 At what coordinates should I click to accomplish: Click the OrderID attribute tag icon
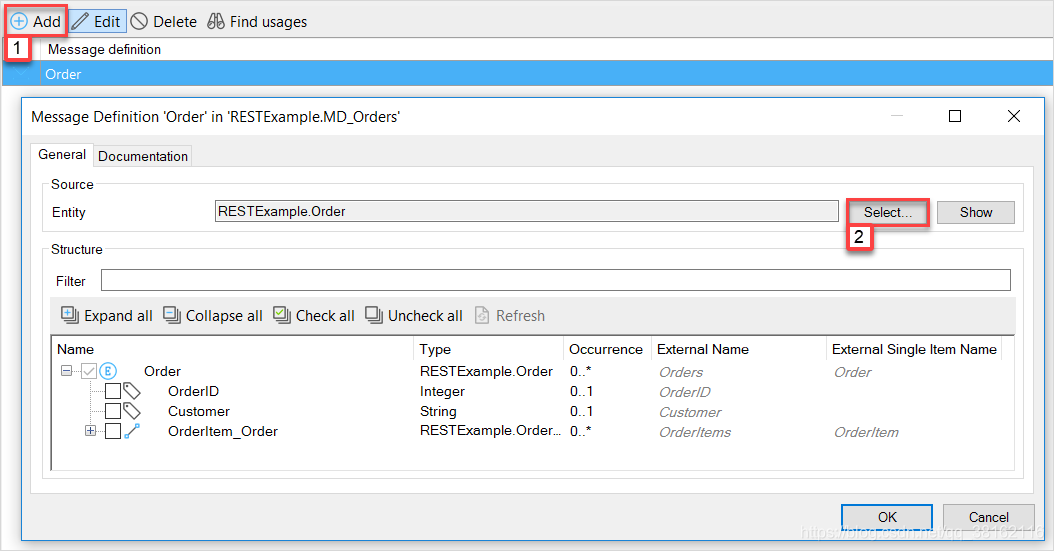coord(132,391)
